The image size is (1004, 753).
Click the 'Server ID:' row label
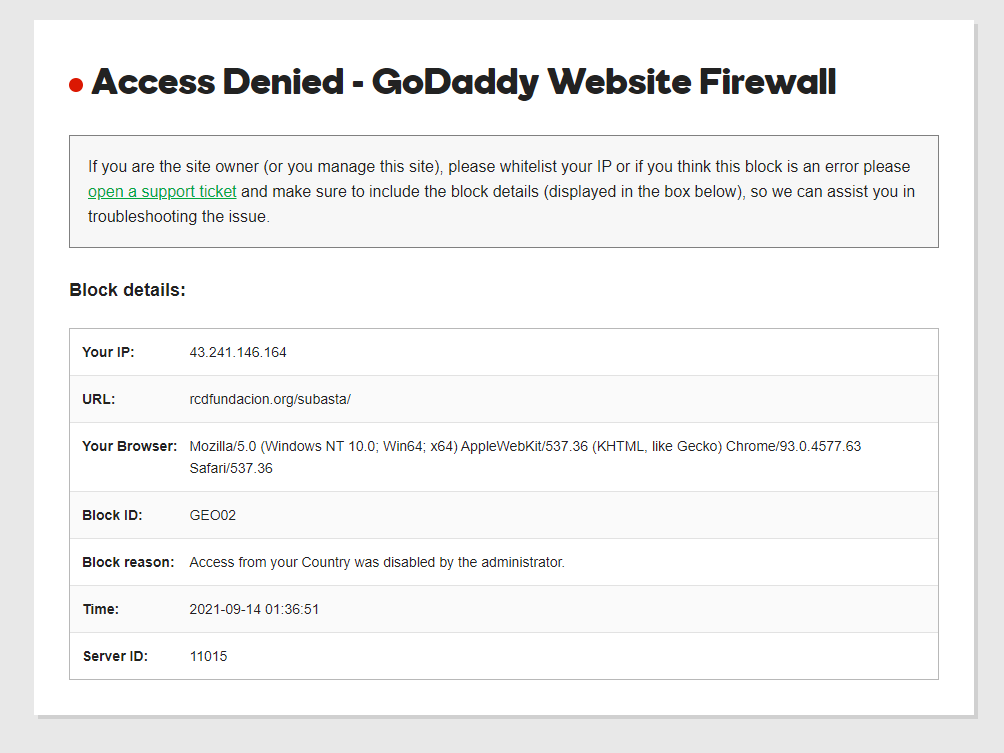115,656
